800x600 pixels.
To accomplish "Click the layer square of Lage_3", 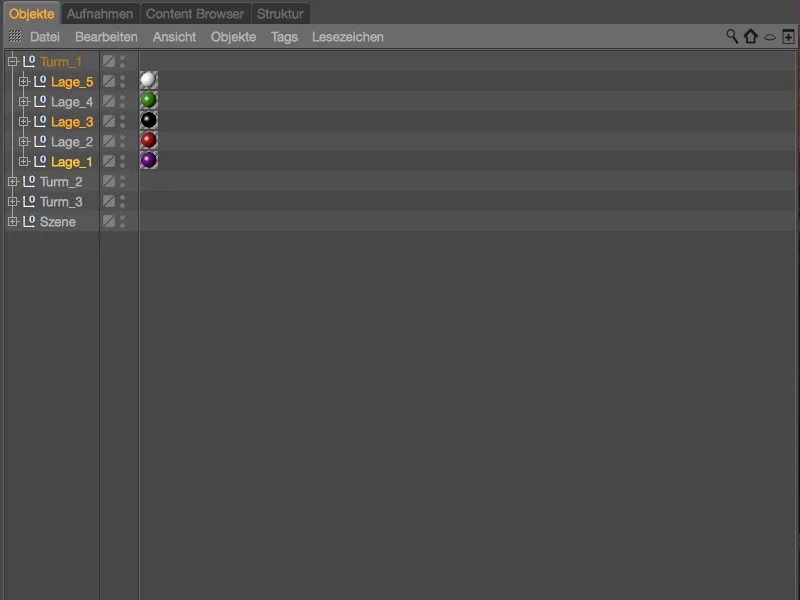I will click(109, 121).
